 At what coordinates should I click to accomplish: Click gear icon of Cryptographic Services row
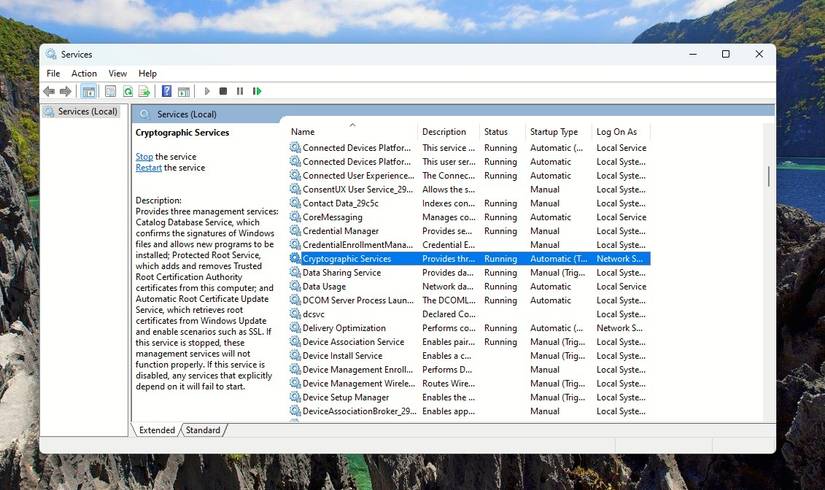tap(295, 258)
